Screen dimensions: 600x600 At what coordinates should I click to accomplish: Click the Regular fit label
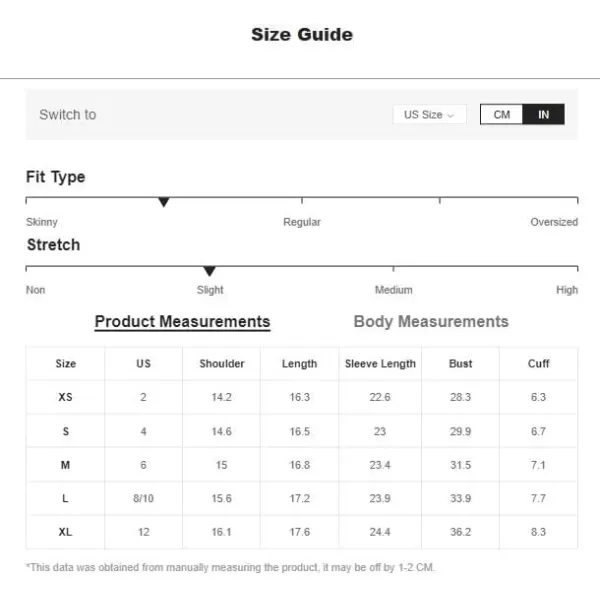(302, 222)
